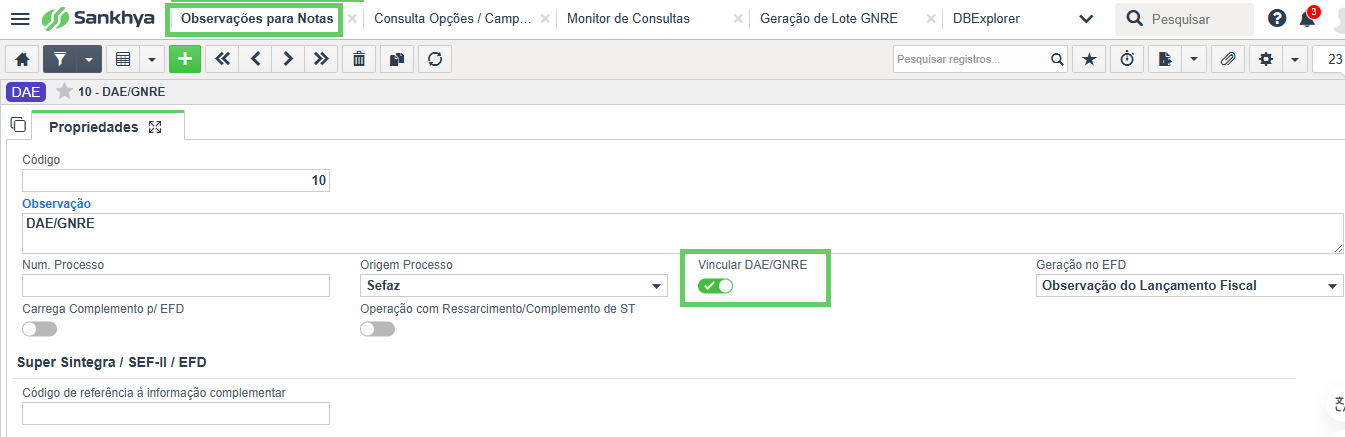1345x437 pixels.
Task: Click the Pesquisar registros field
Action: [x=970, y=59]
